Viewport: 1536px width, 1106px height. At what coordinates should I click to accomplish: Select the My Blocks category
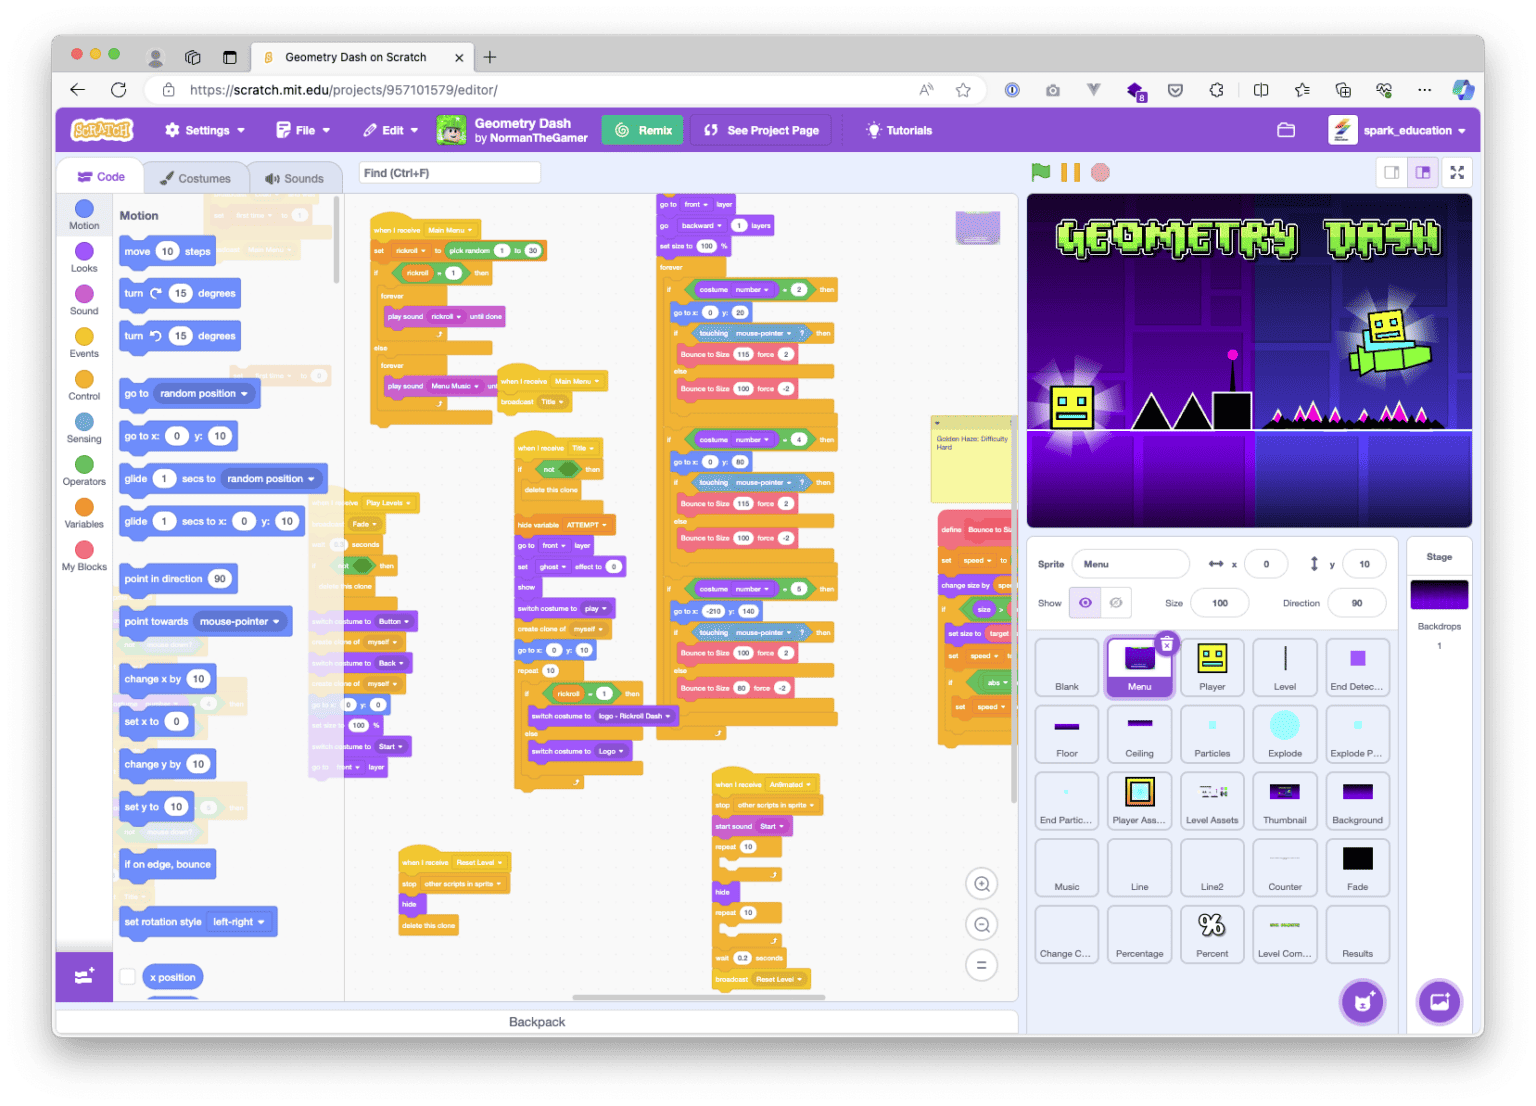(x=84, y=556)
